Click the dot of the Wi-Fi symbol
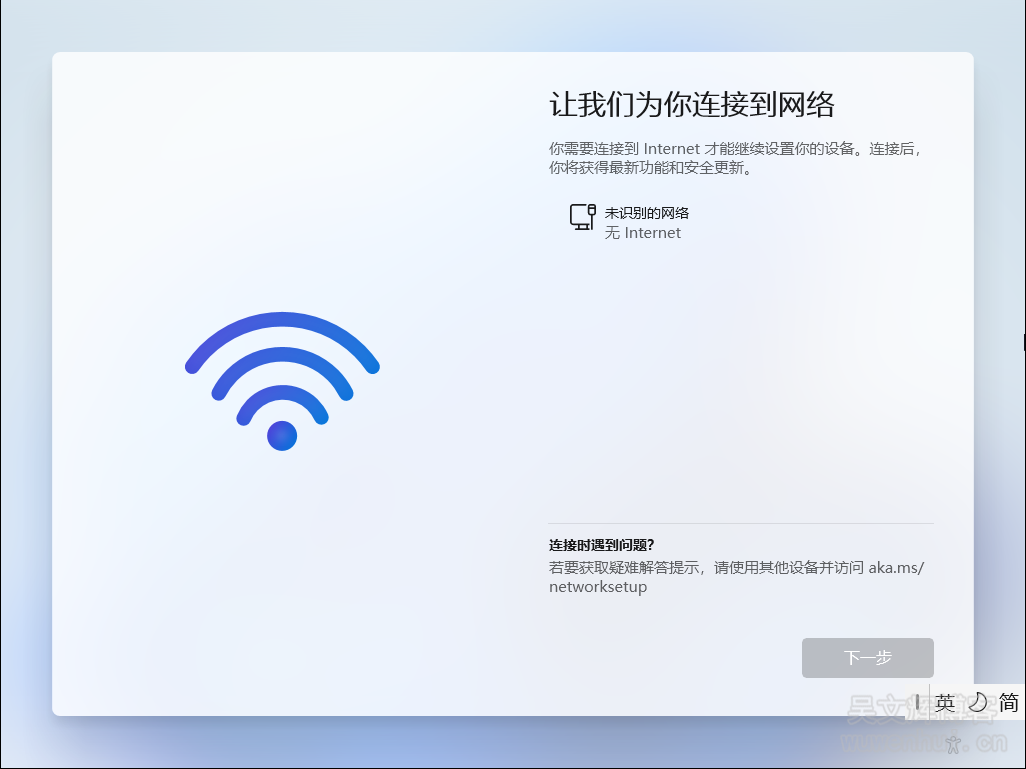This screenshot has width=1026, height=769. coord(282,436)
